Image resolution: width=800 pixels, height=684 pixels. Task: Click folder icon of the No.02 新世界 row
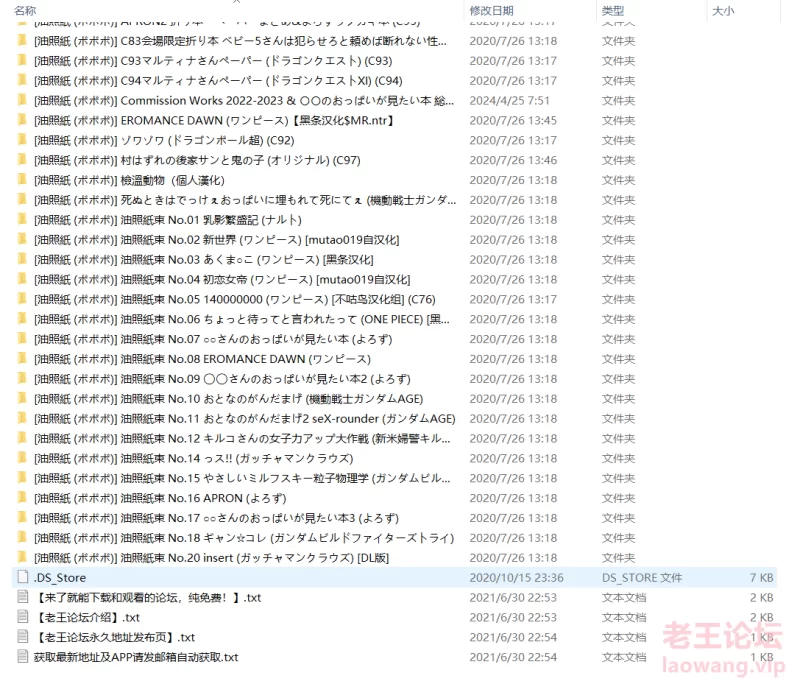[x=22, y=239]
